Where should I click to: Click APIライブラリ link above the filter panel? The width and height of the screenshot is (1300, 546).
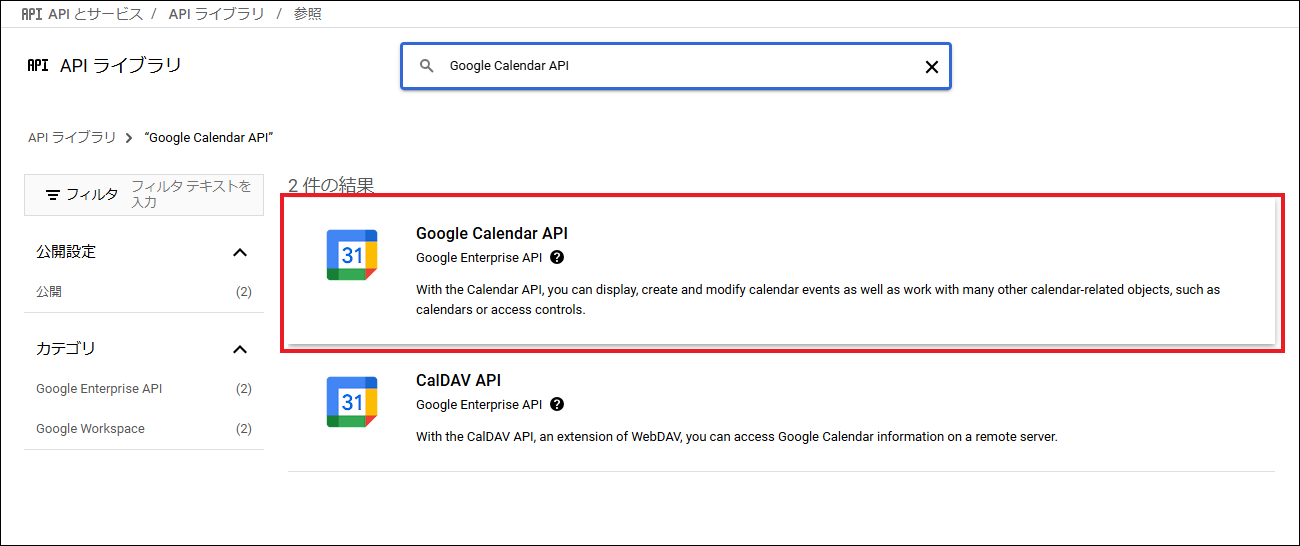pos(72,137)
